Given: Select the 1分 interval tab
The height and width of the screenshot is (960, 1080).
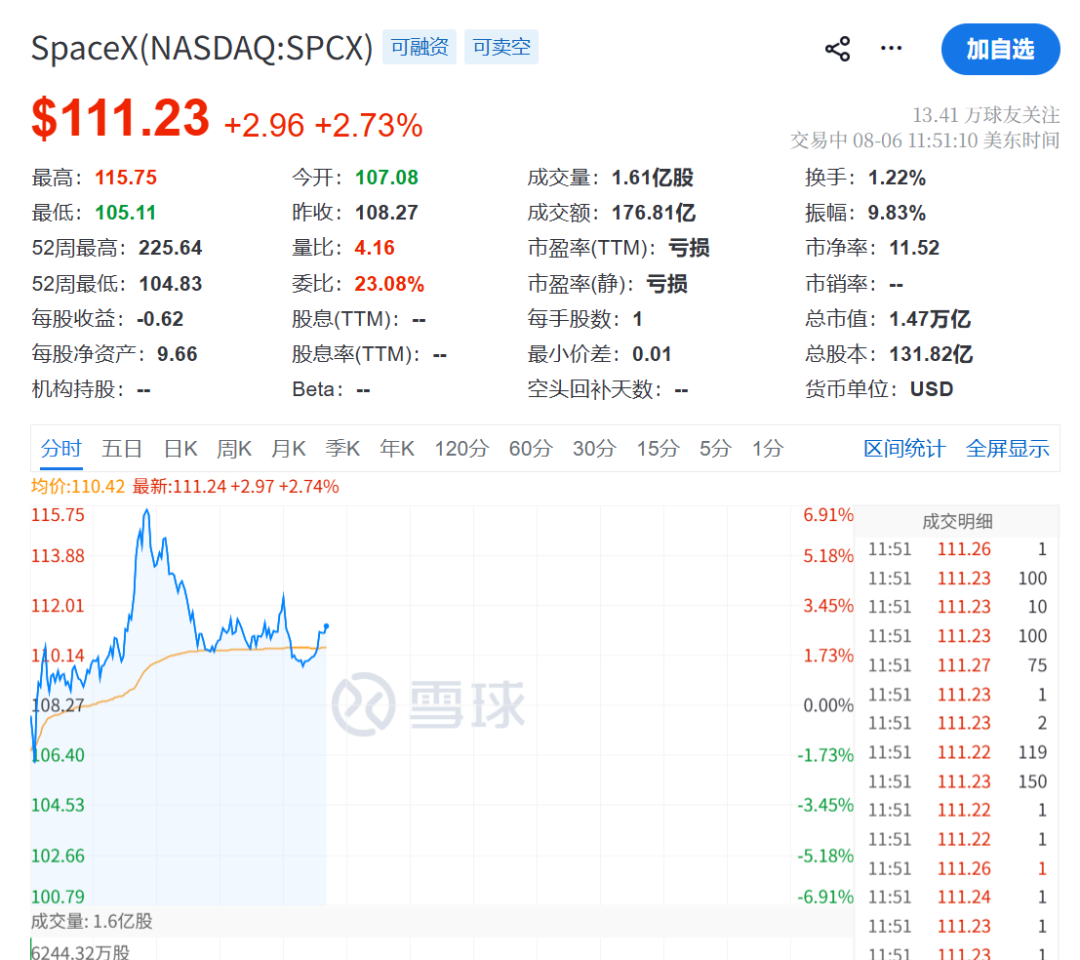Looking at the screenshot, I should 768,448.
